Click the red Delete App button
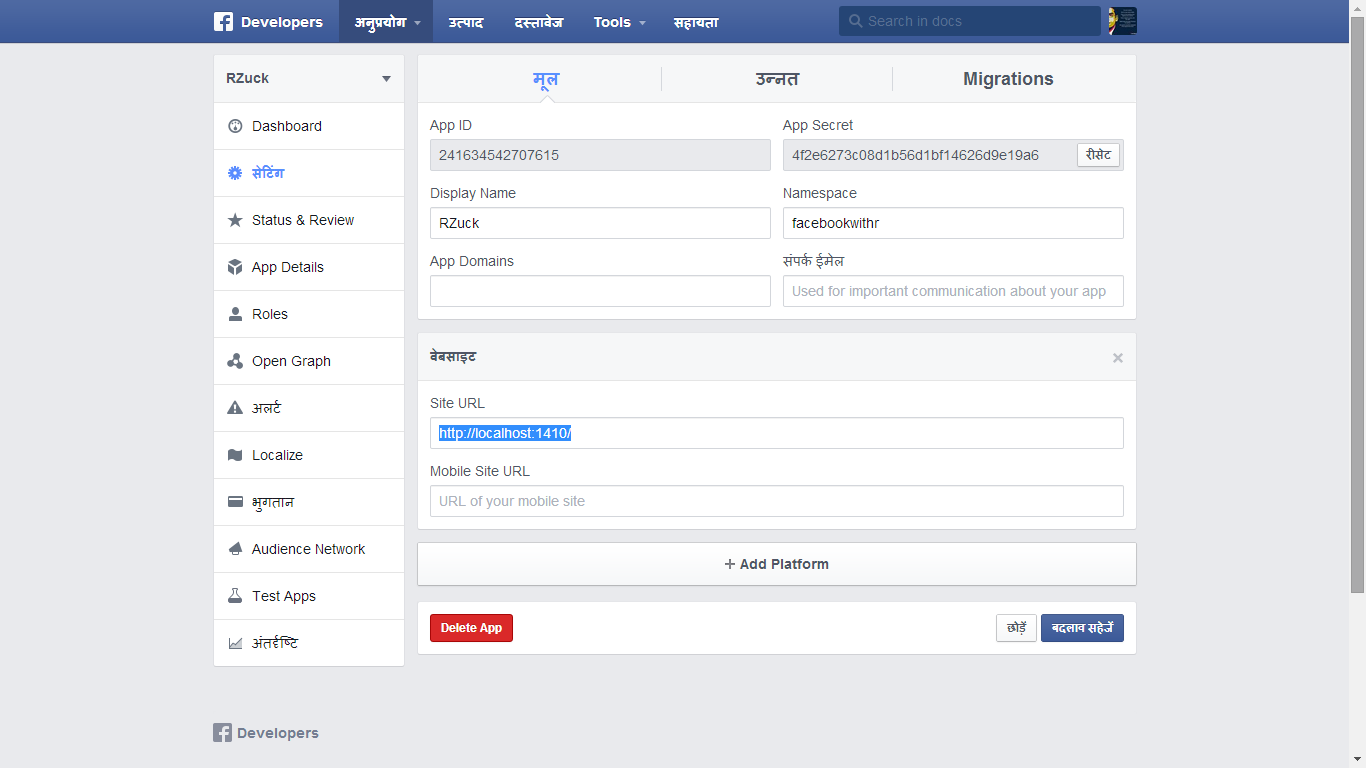The height and width of the screenshot is (768, 1366). [471, 628]
